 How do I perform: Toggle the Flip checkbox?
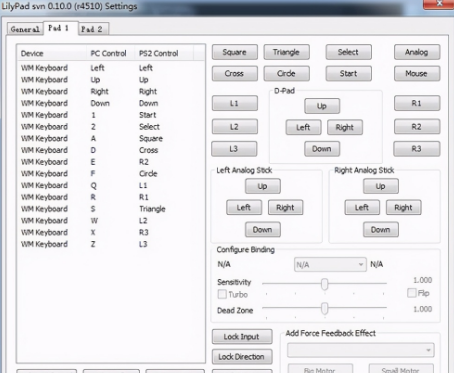click(412, 293)
